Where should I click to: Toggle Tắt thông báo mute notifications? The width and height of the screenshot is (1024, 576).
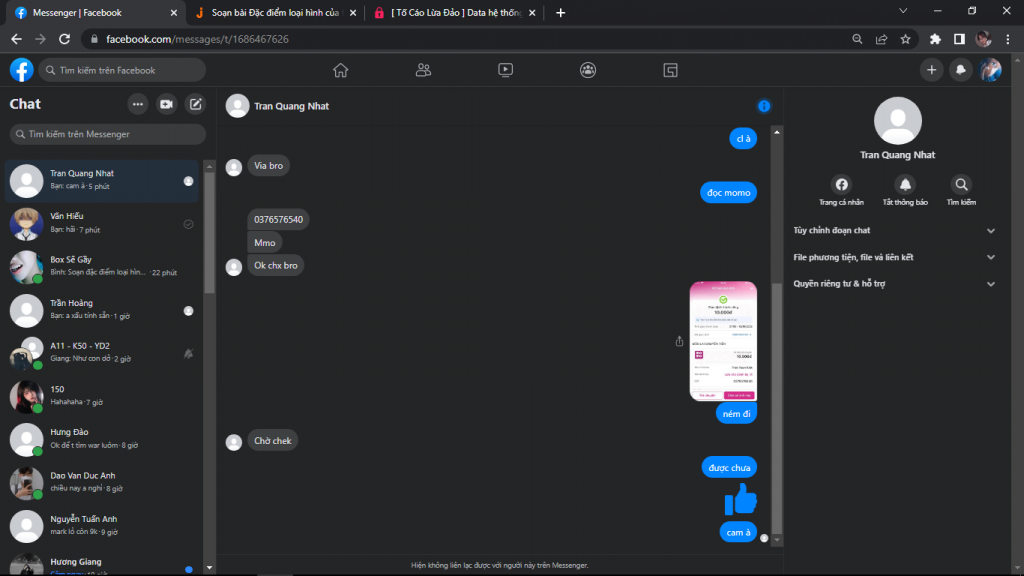(905, 185)
